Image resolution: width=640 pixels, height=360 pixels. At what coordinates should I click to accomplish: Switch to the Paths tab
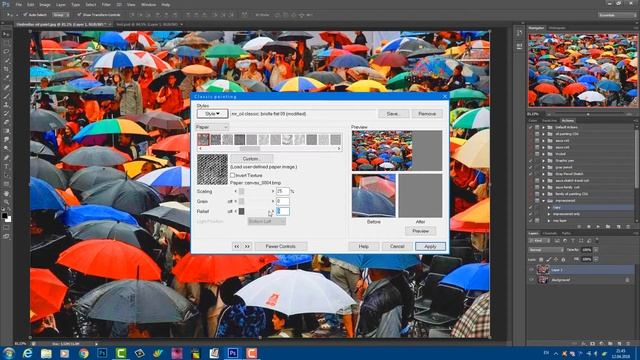[x=566, y=233]
